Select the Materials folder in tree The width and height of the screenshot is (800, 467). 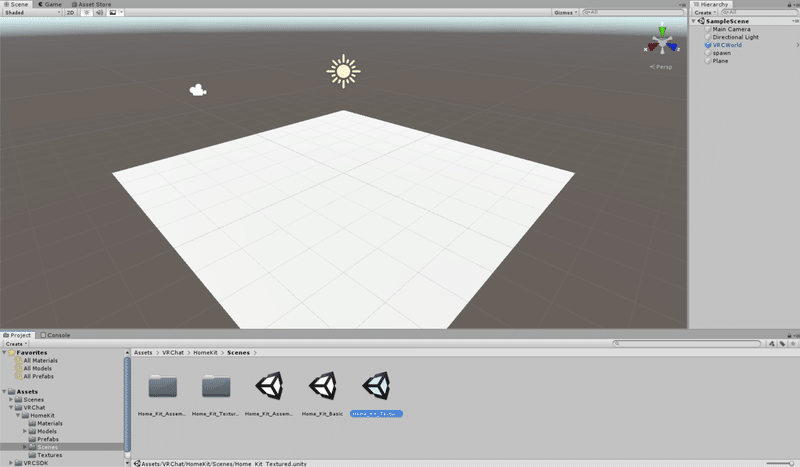[45, 423]
